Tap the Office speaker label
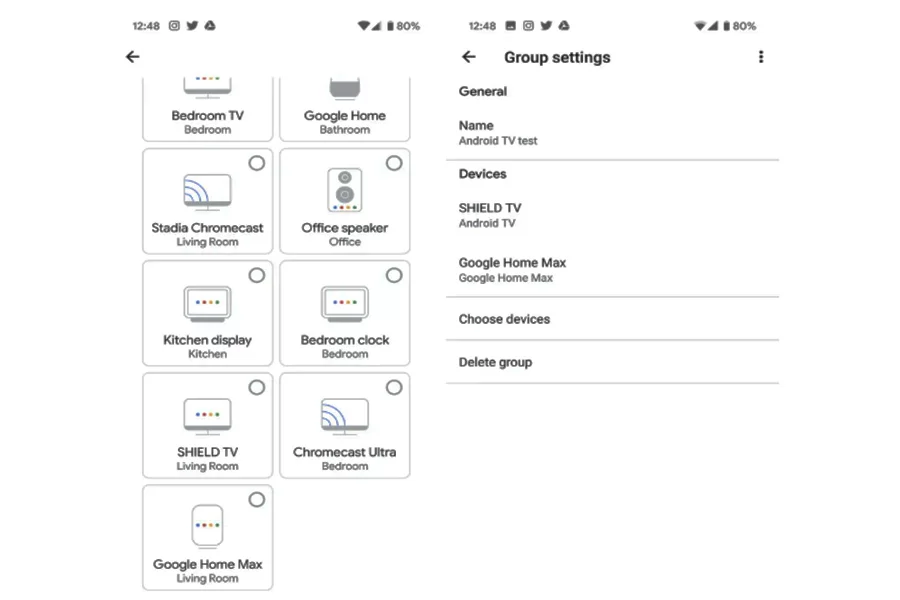The image size is (900, 600). 344,228
